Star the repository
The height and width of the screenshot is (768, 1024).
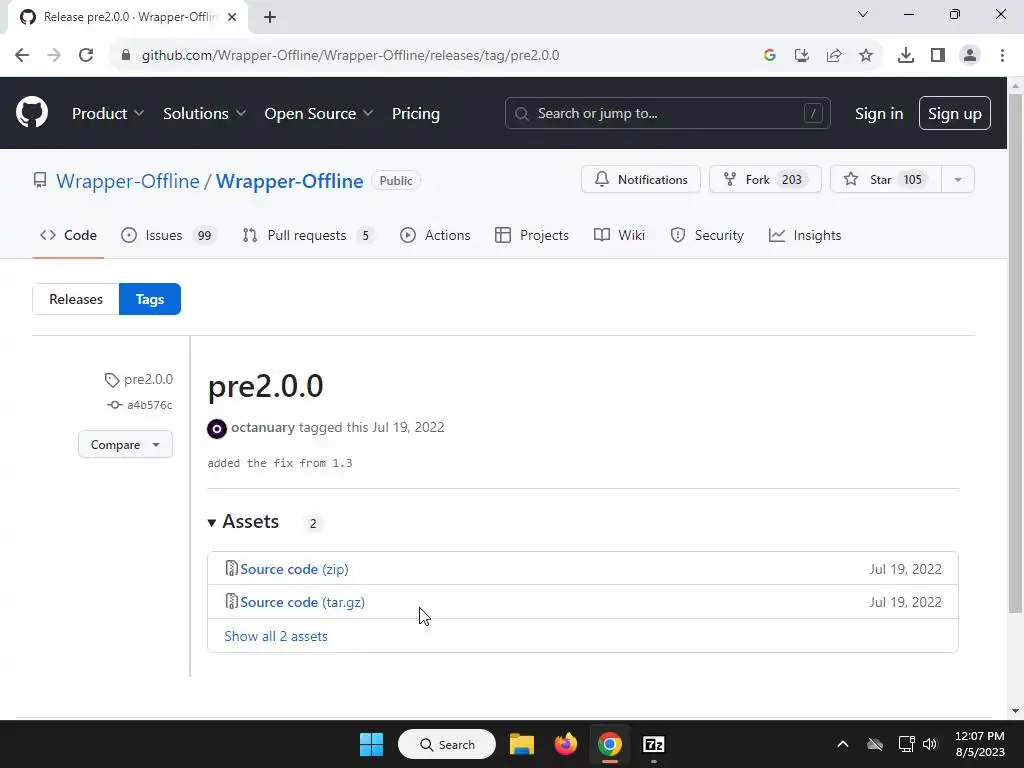pos(886,180)
